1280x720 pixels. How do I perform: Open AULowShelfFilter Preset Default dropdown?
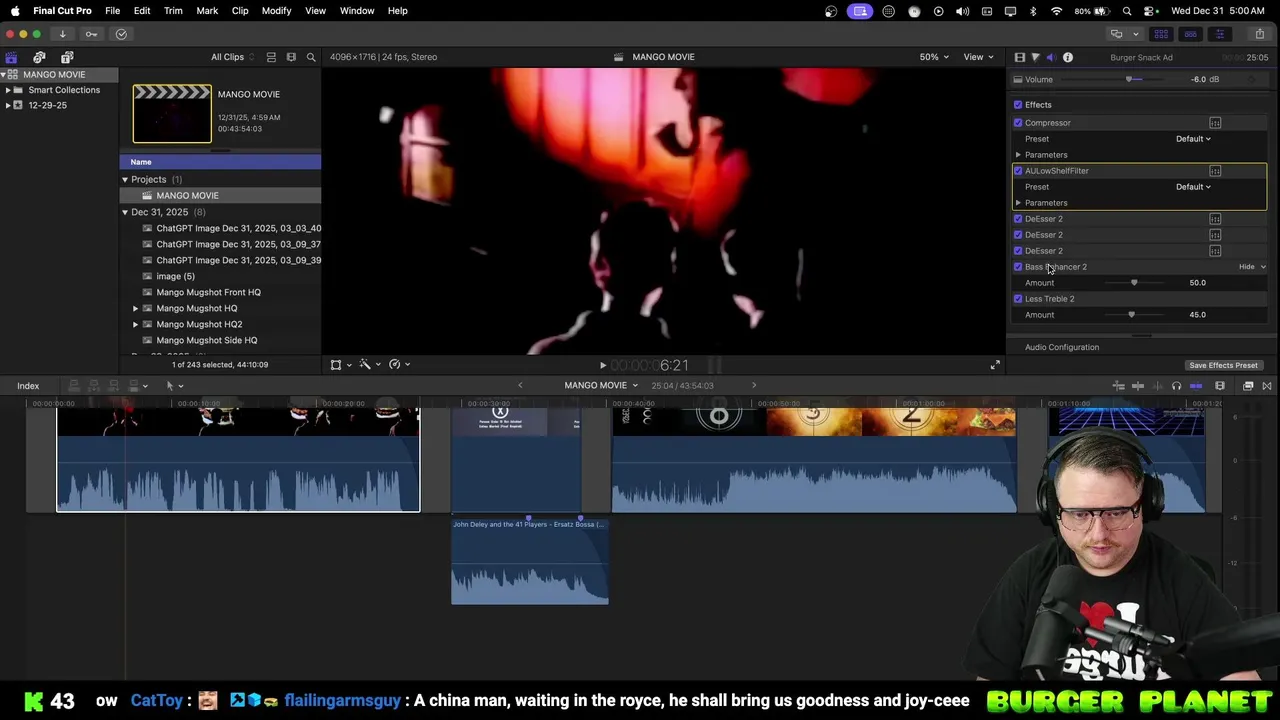point(1193,187)
